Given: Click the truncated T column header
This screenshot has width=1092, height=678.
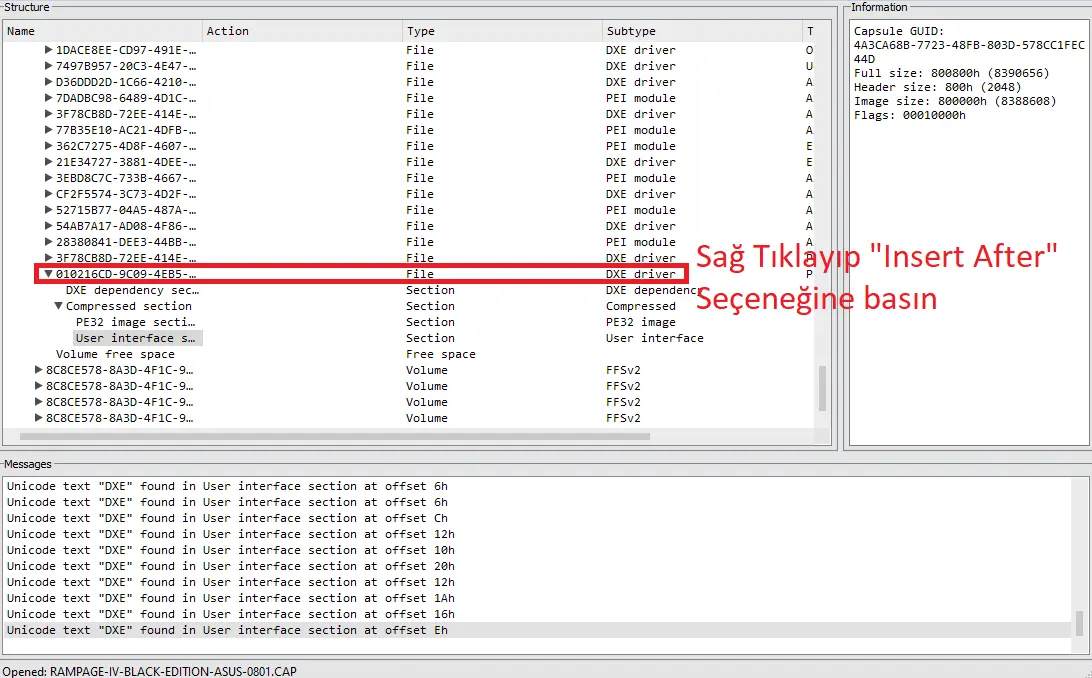Looking at the screenshot, I should 809,31.
